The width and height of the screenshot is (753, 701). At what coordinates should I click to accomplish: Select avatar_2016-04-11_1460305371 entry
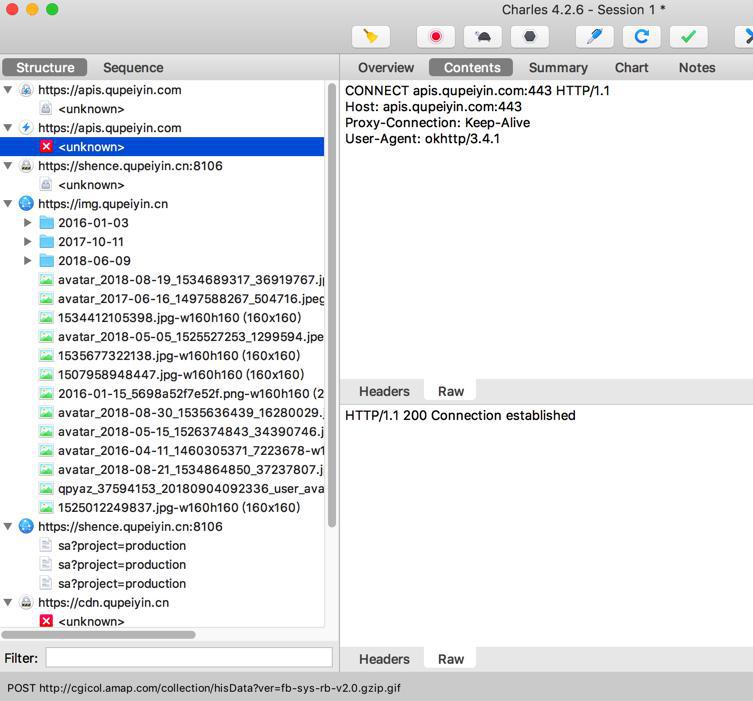[x=191, y=450]
